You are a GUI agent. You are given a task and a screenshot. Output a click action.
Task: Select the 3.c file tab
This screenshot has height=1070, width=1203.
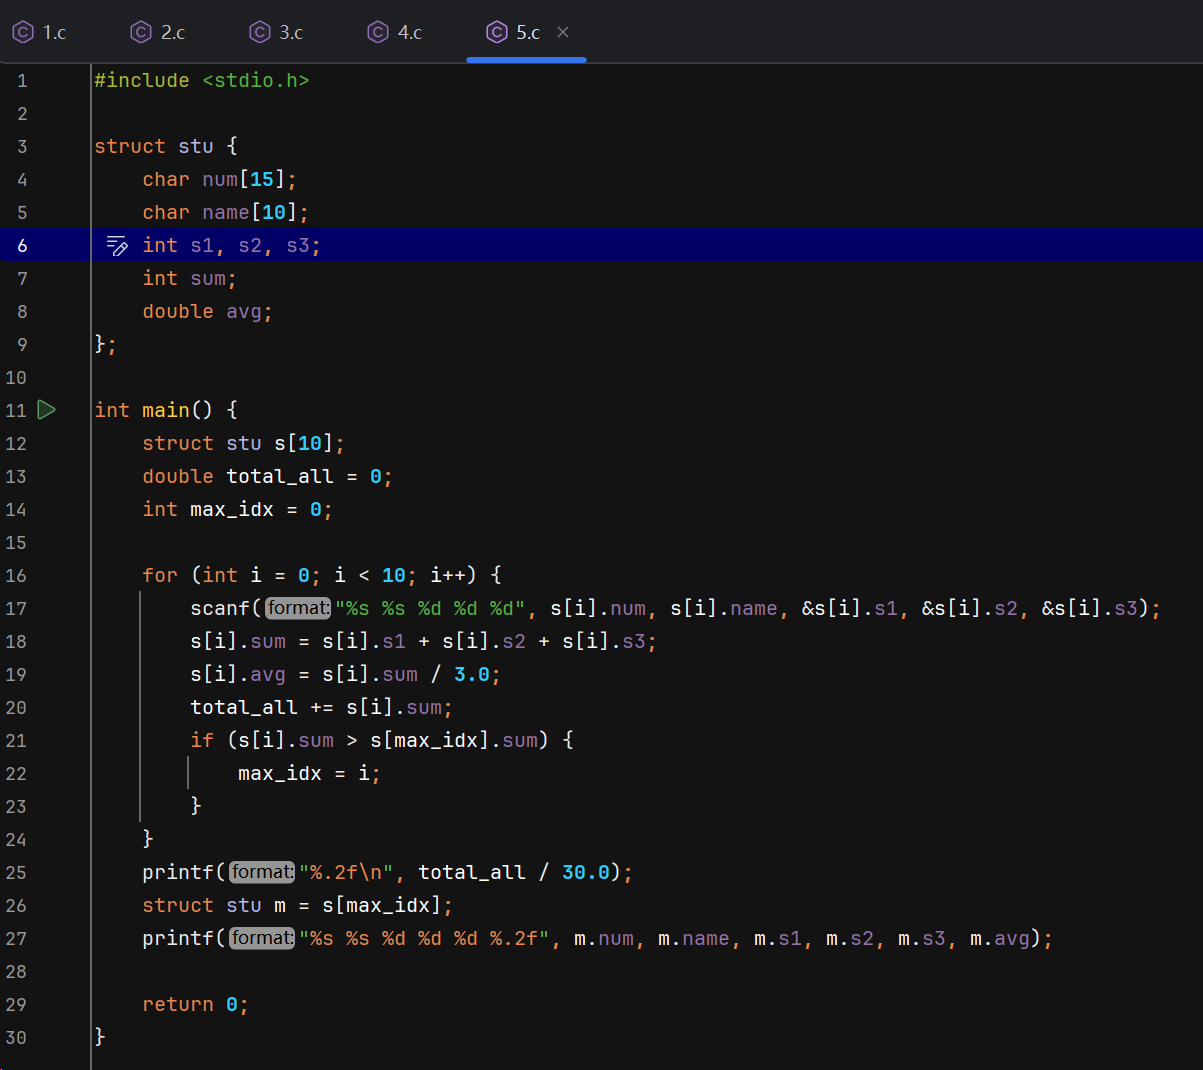[291, 33]
